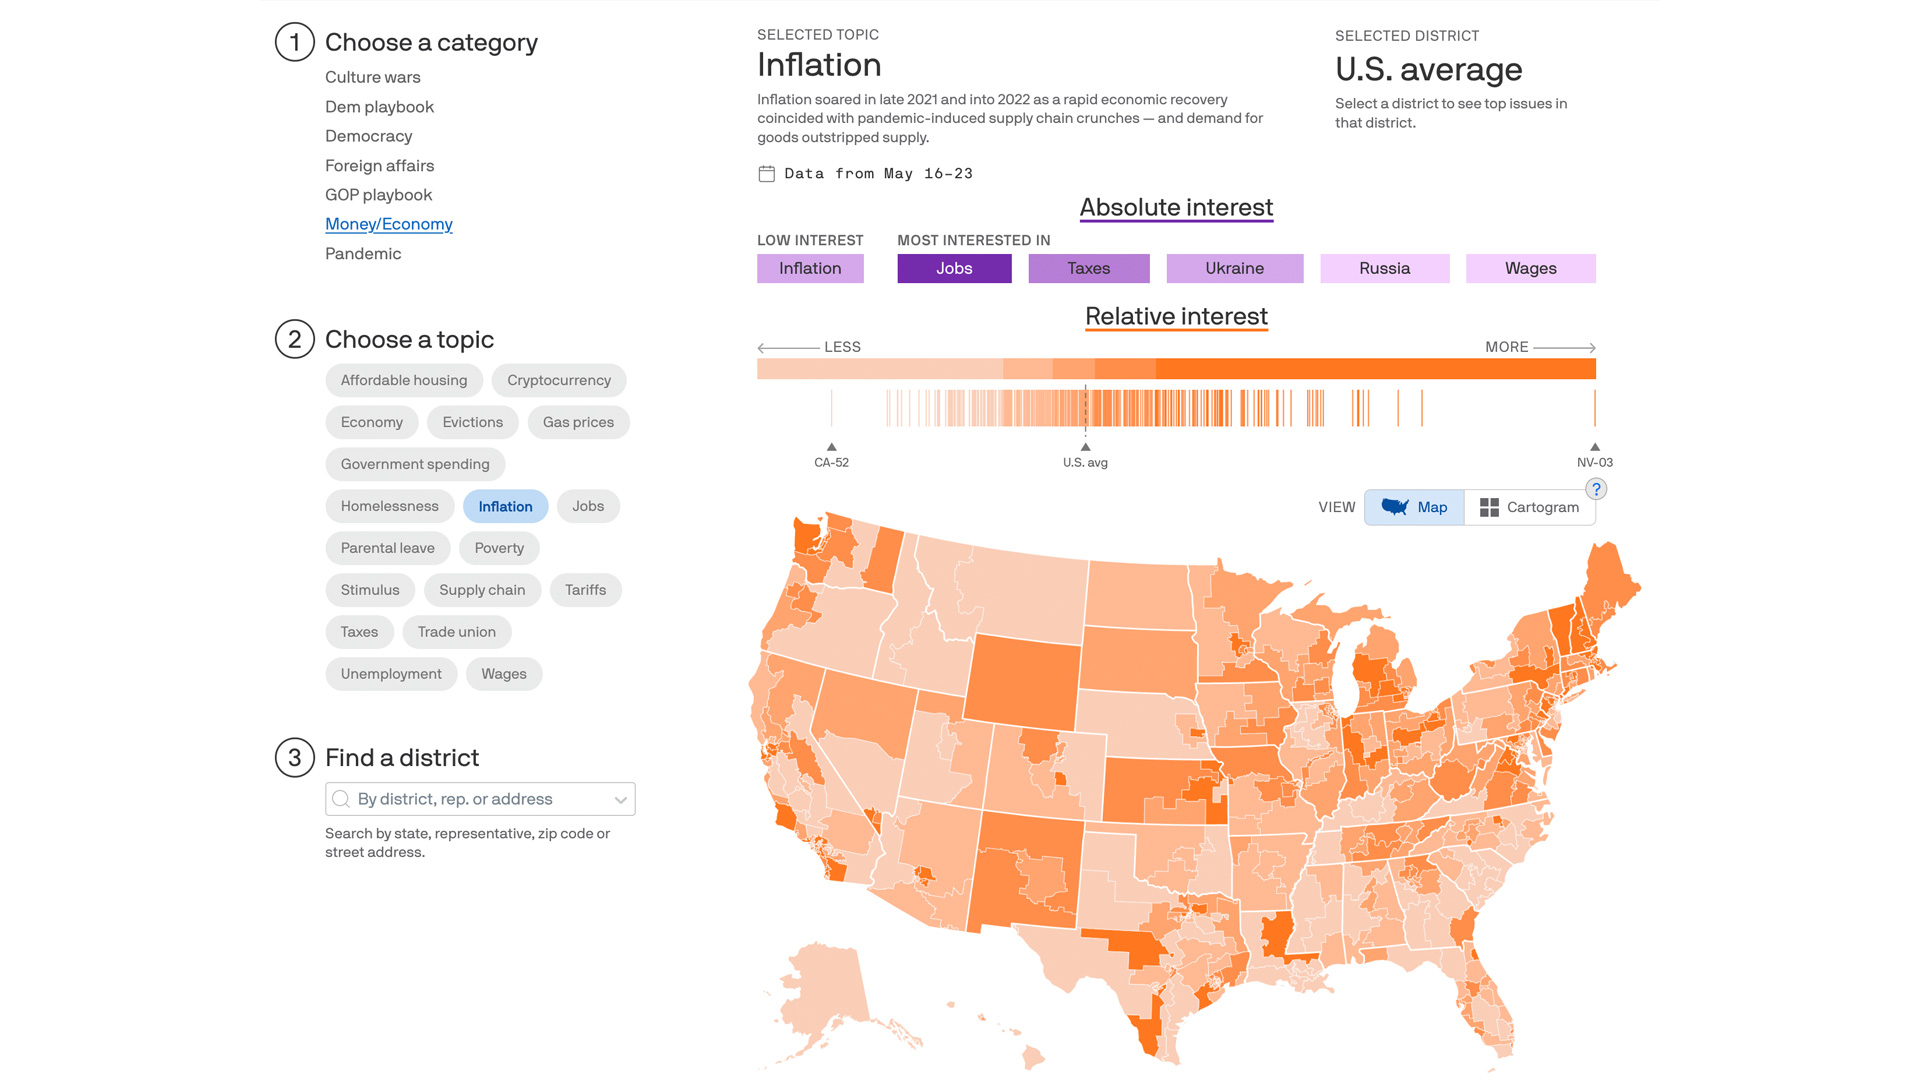Image resolution: width=1920 pixels, height=1080 pixels.
Task: Click the calendar/date icon near data label
Action: [766, 173]
